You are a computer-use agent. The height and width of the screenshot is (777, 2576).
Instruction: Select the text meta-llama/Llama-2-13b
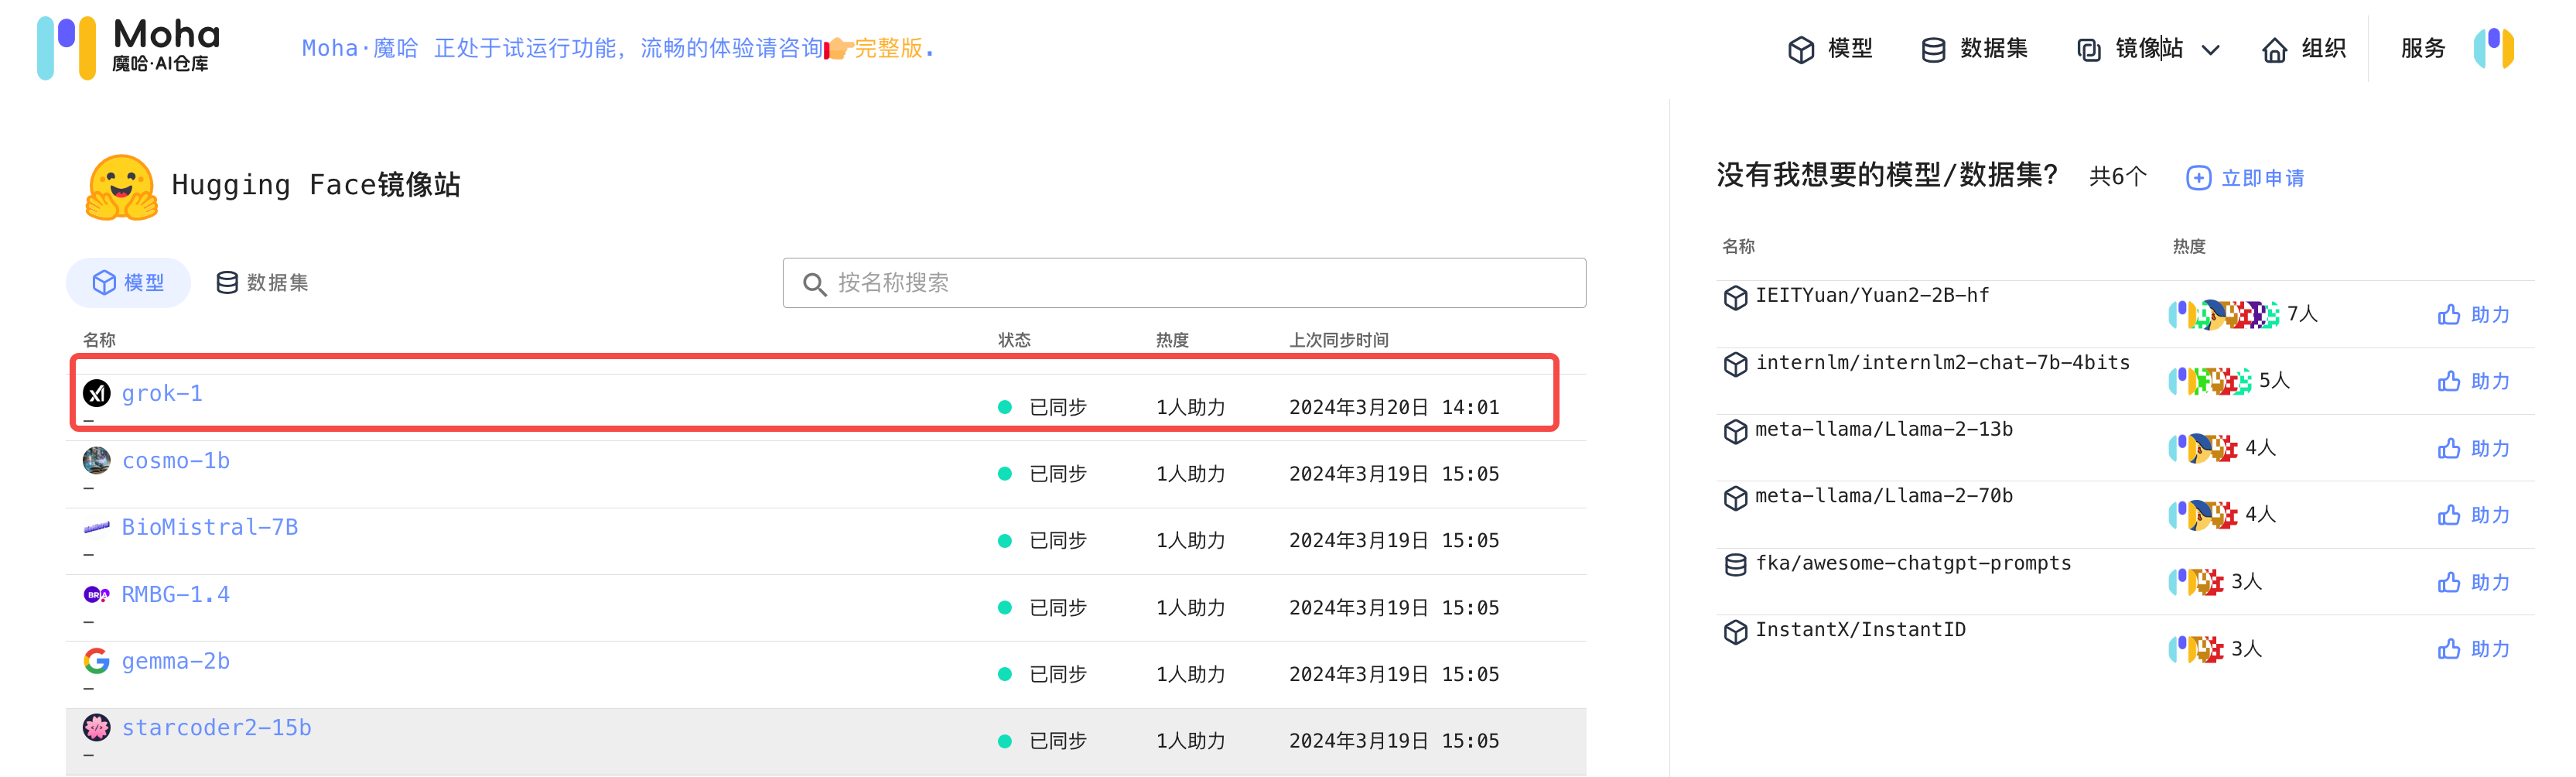coord(1884,429)
